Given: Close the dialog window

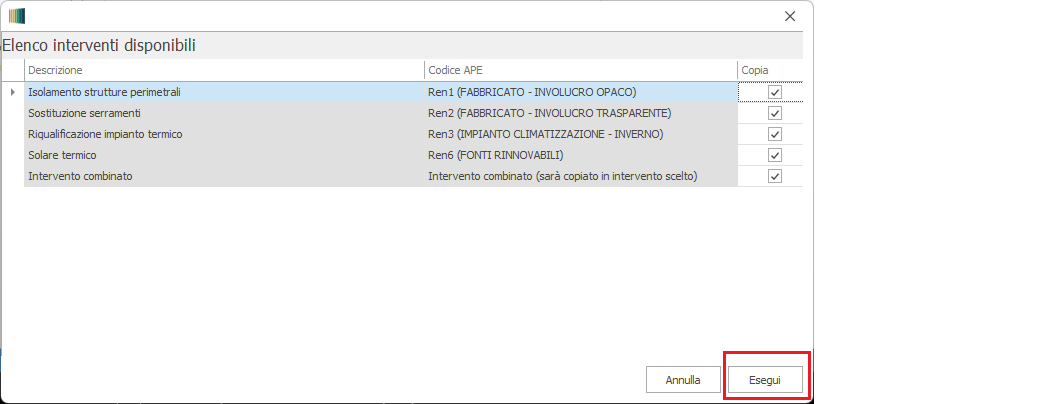Looking at the screenshot, I should (789, 16).
